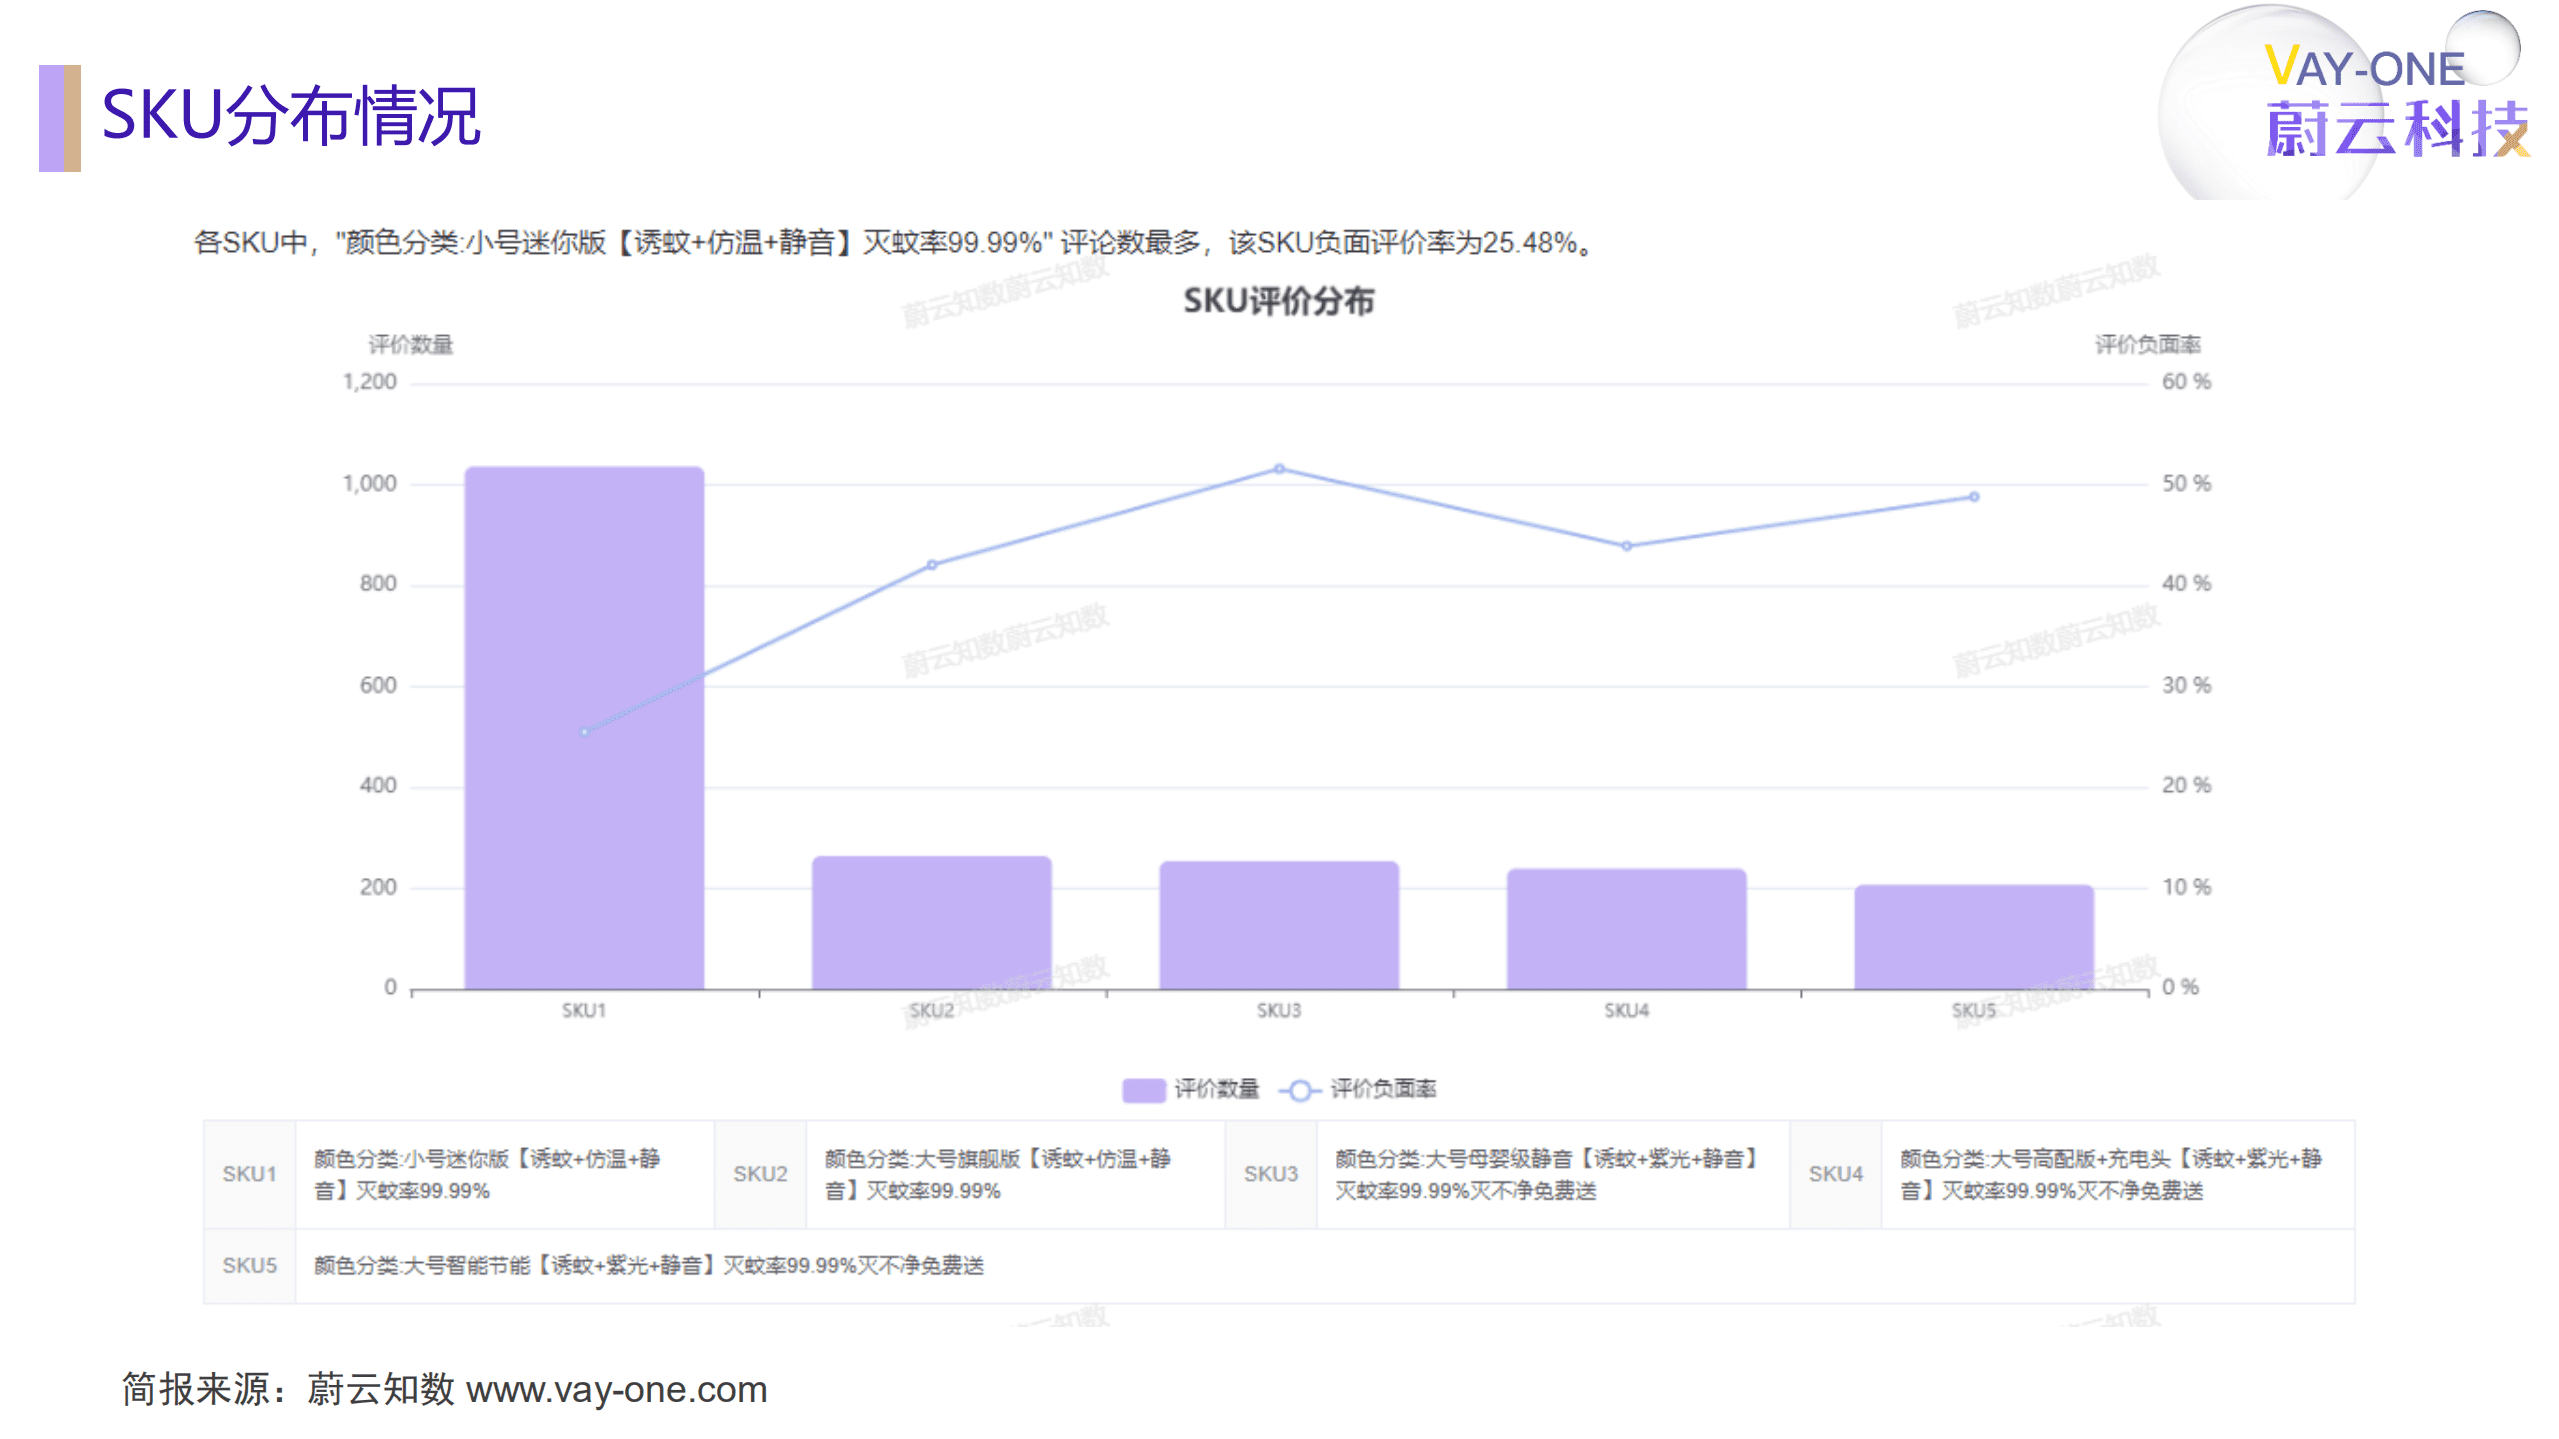Image resolution: width=2559 pixels, height=1439 pixels.
Task: Click the tallest purple bar for SKU1
Action: (584, 730)
